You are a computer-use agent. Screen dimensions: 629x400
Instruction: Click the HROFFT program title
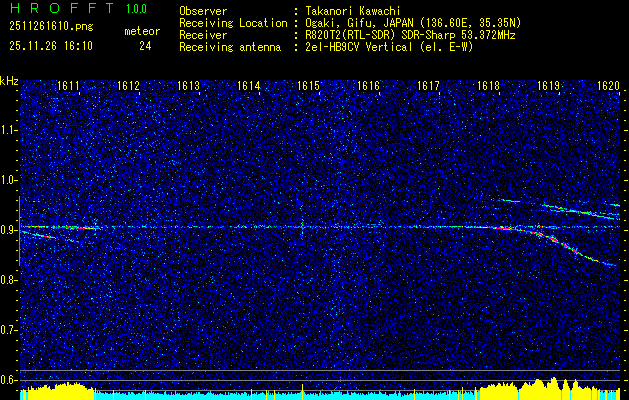62,8
